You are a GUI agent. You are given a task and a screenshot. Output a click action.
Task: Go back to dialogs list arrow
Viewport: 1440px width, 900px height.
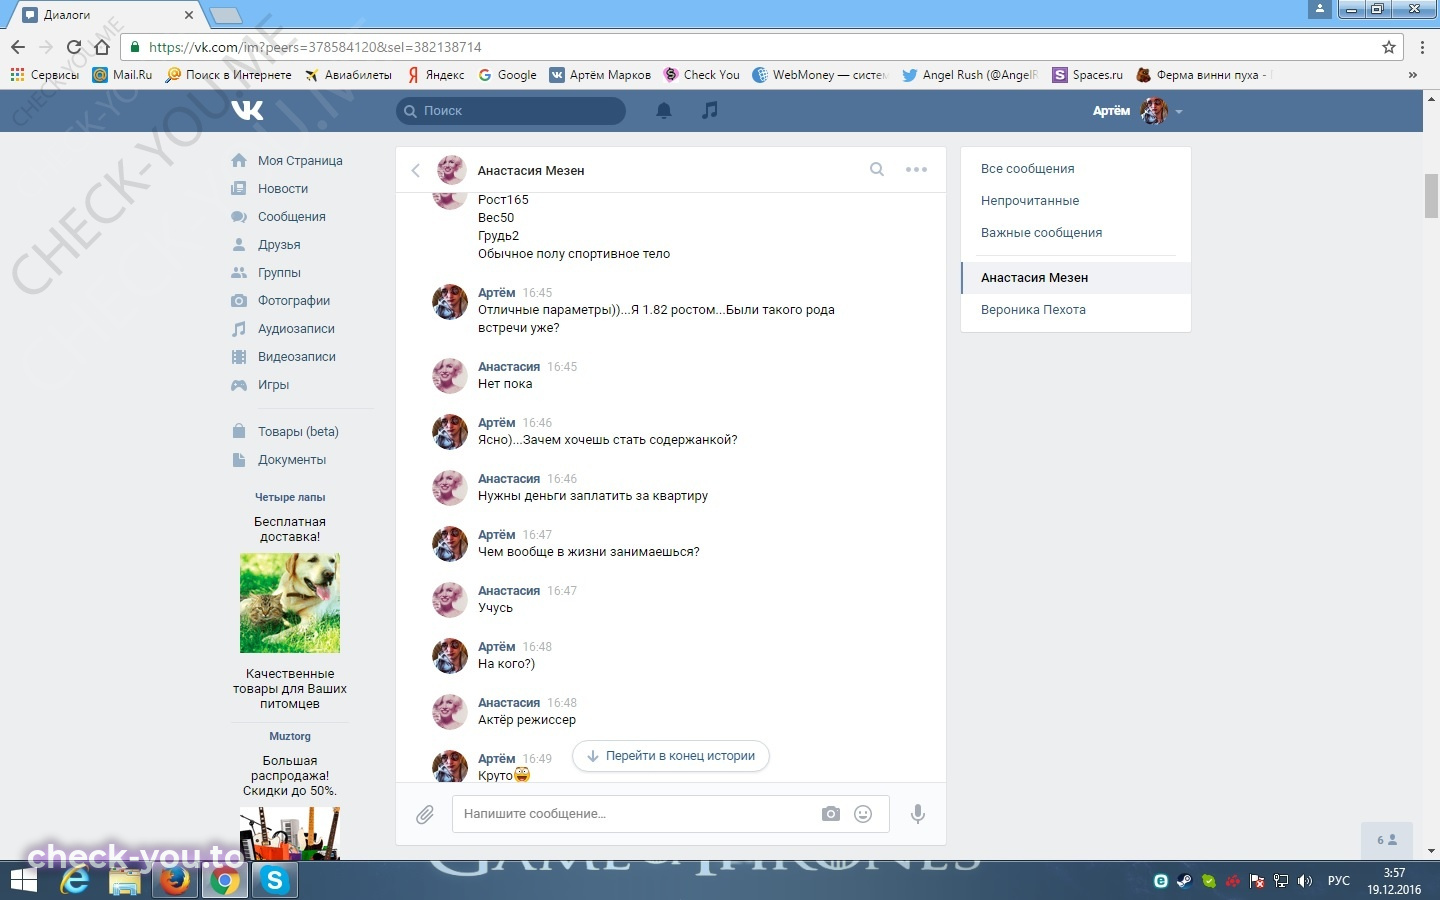pos(416,170)
